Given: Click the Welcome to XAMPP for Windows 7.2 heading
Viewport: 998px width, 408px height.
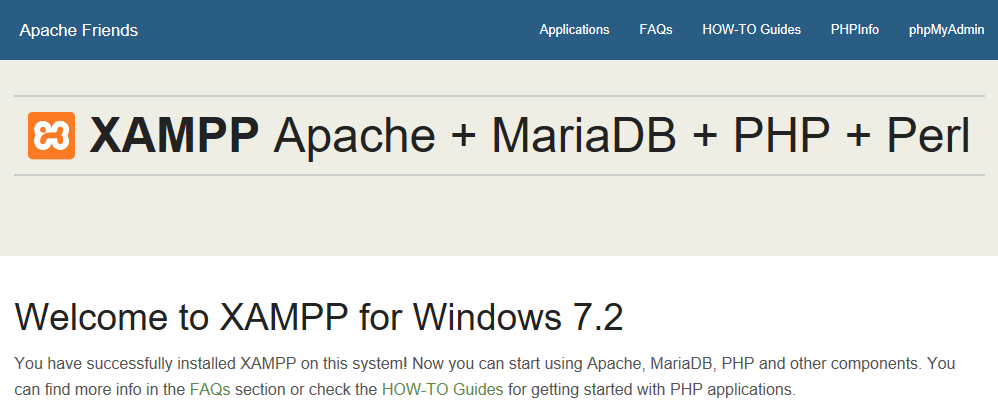Looking at the screenshot, I should [318, 317].
